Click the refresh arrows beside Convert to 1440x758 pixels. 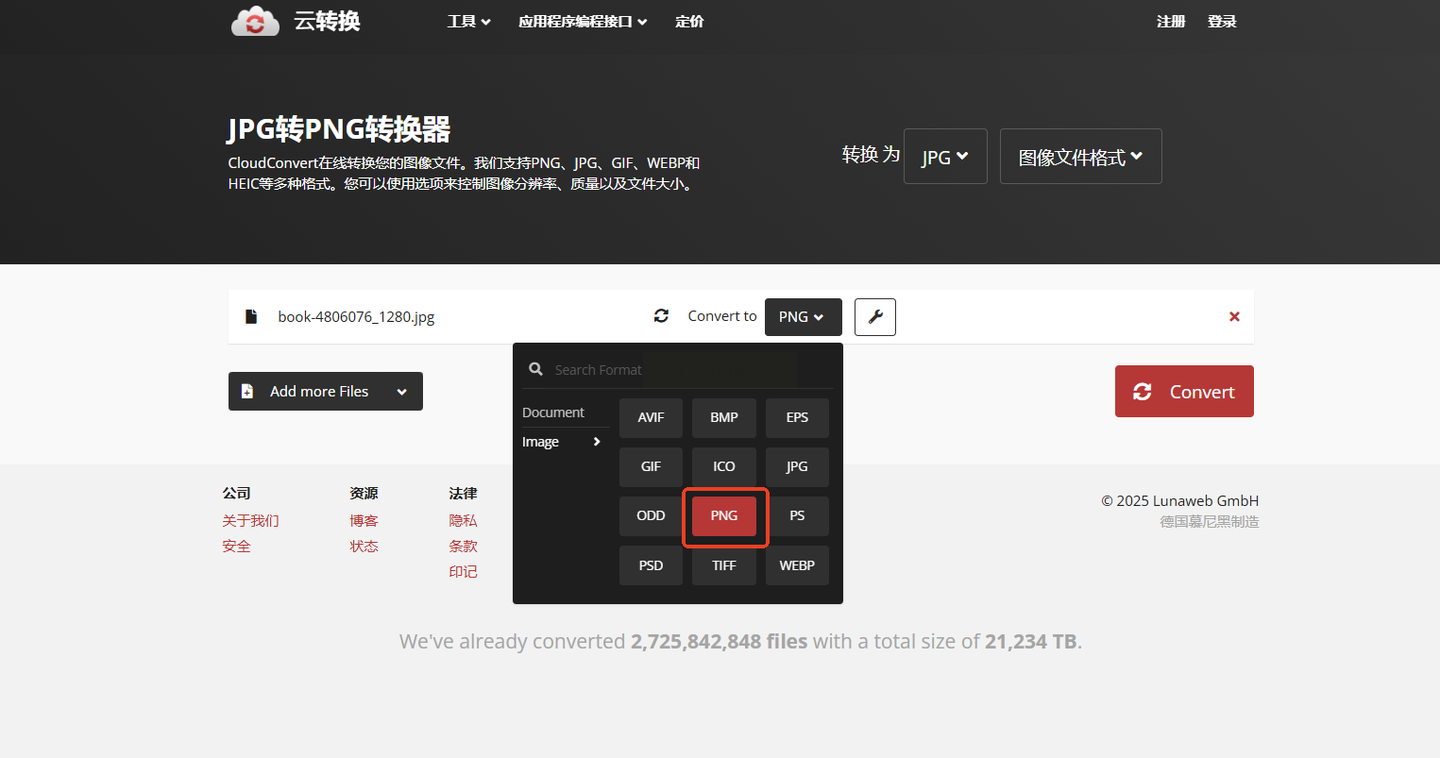point(661,316)
